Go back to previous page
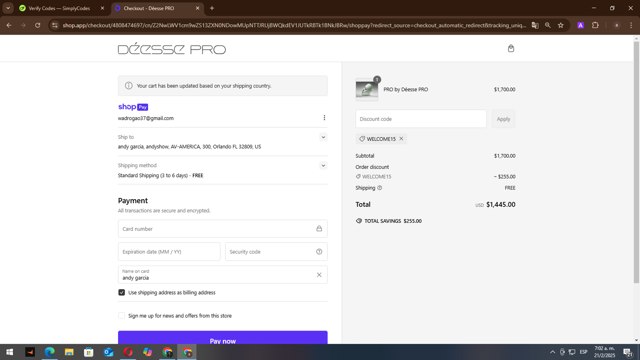Image resolution: width=640 pixels, height=360 pixels. coord(9,25)
